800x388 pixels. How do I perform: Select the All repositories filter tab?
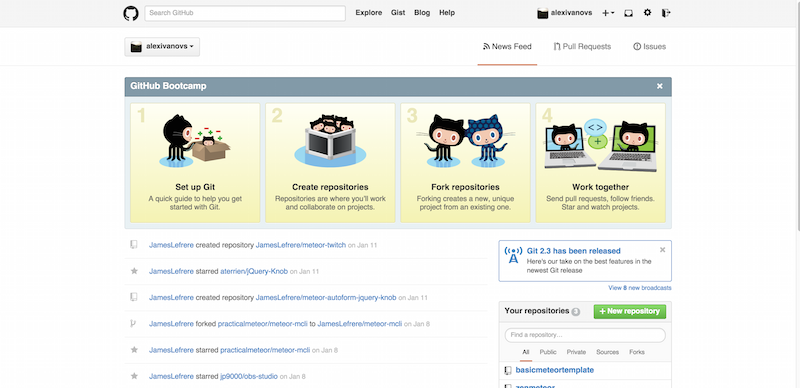pyautogui.click(x=526, y=352)
